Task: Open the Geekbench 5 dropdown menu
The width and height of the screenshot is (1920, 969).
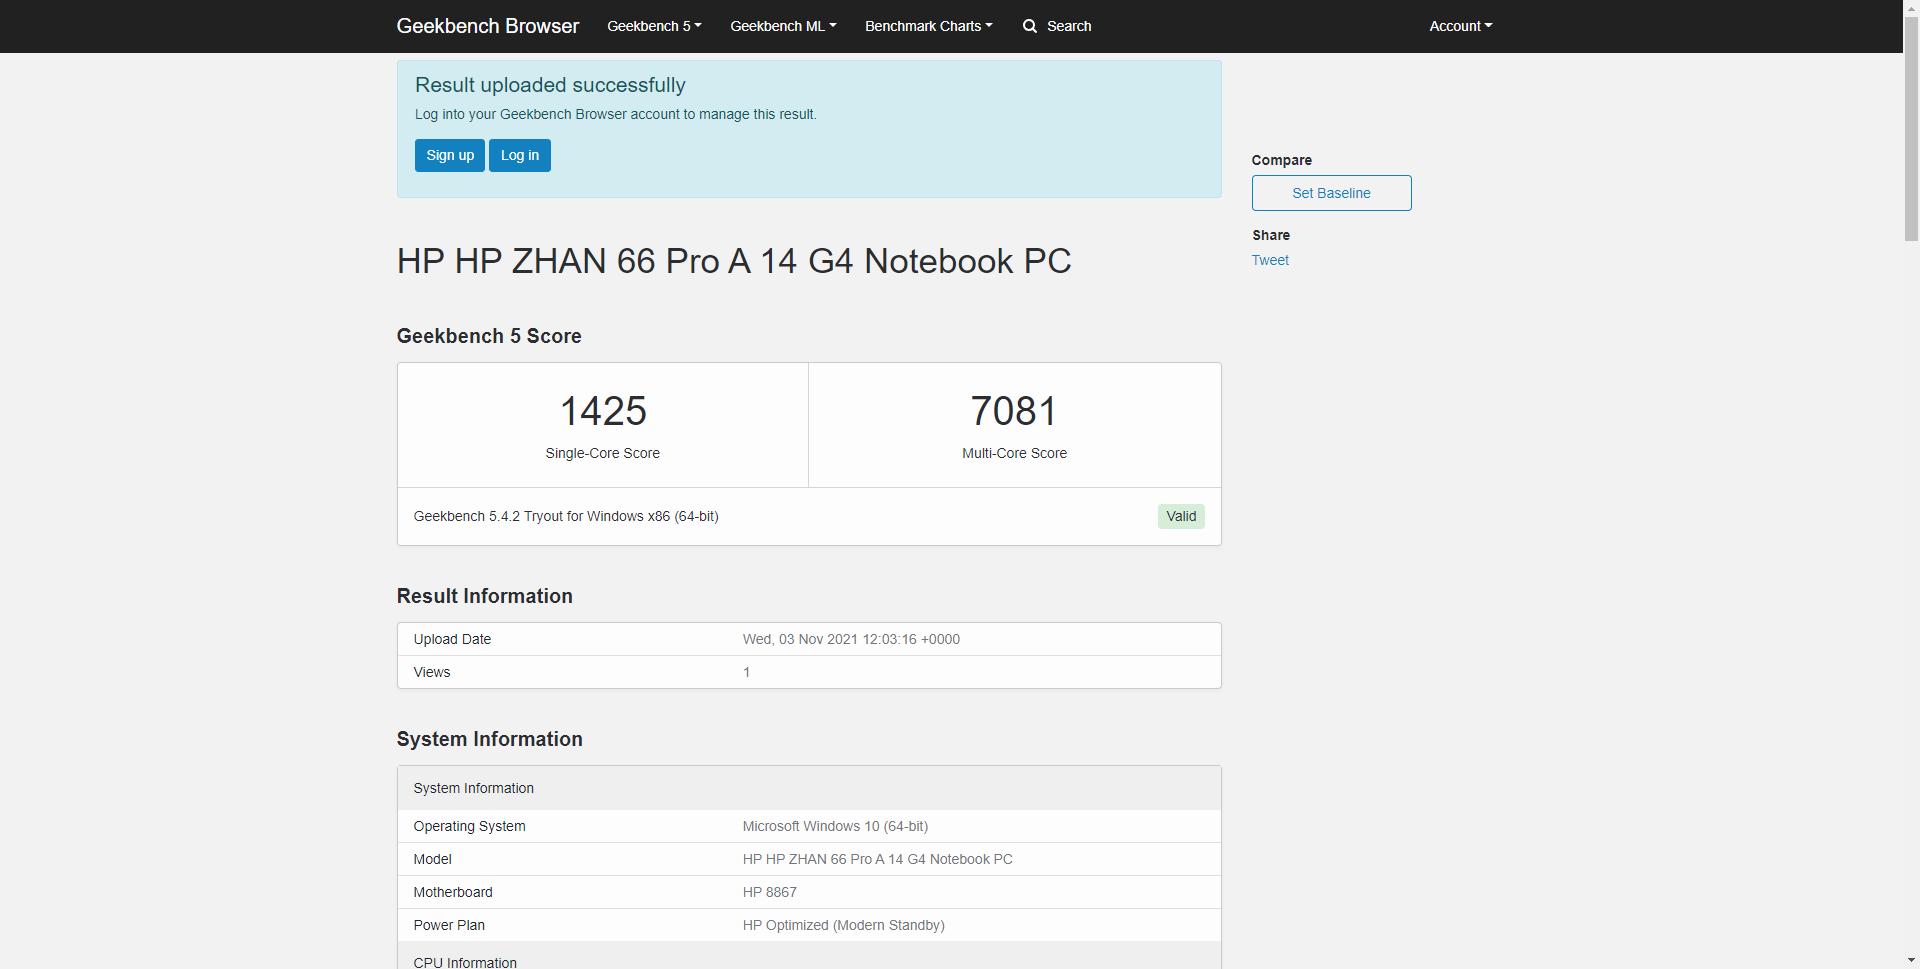Action: [654, 26]
